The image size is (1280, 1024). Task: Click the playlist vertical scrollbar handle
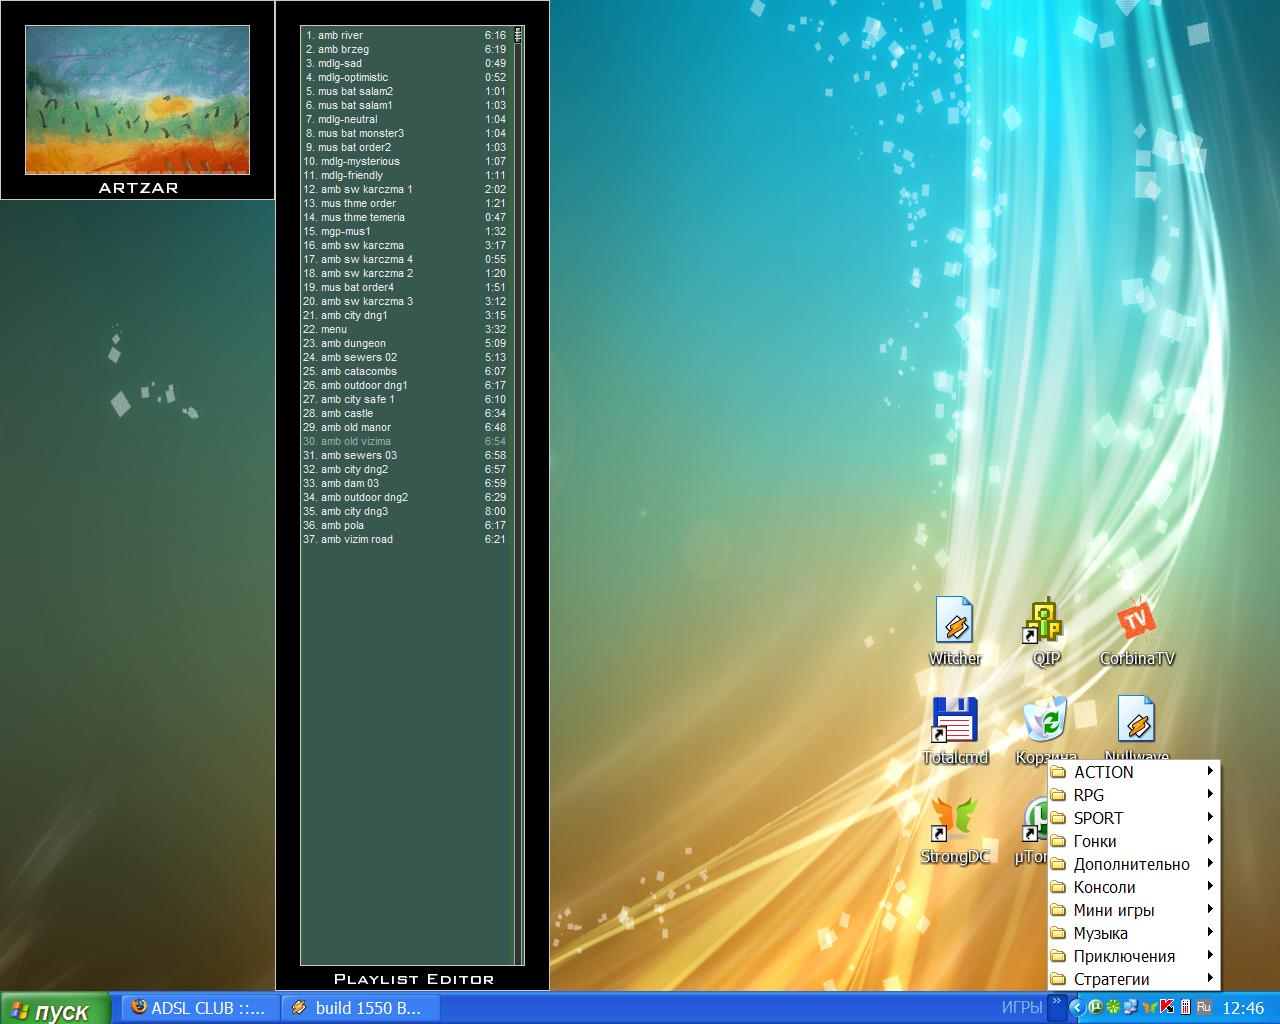point(519,36)
